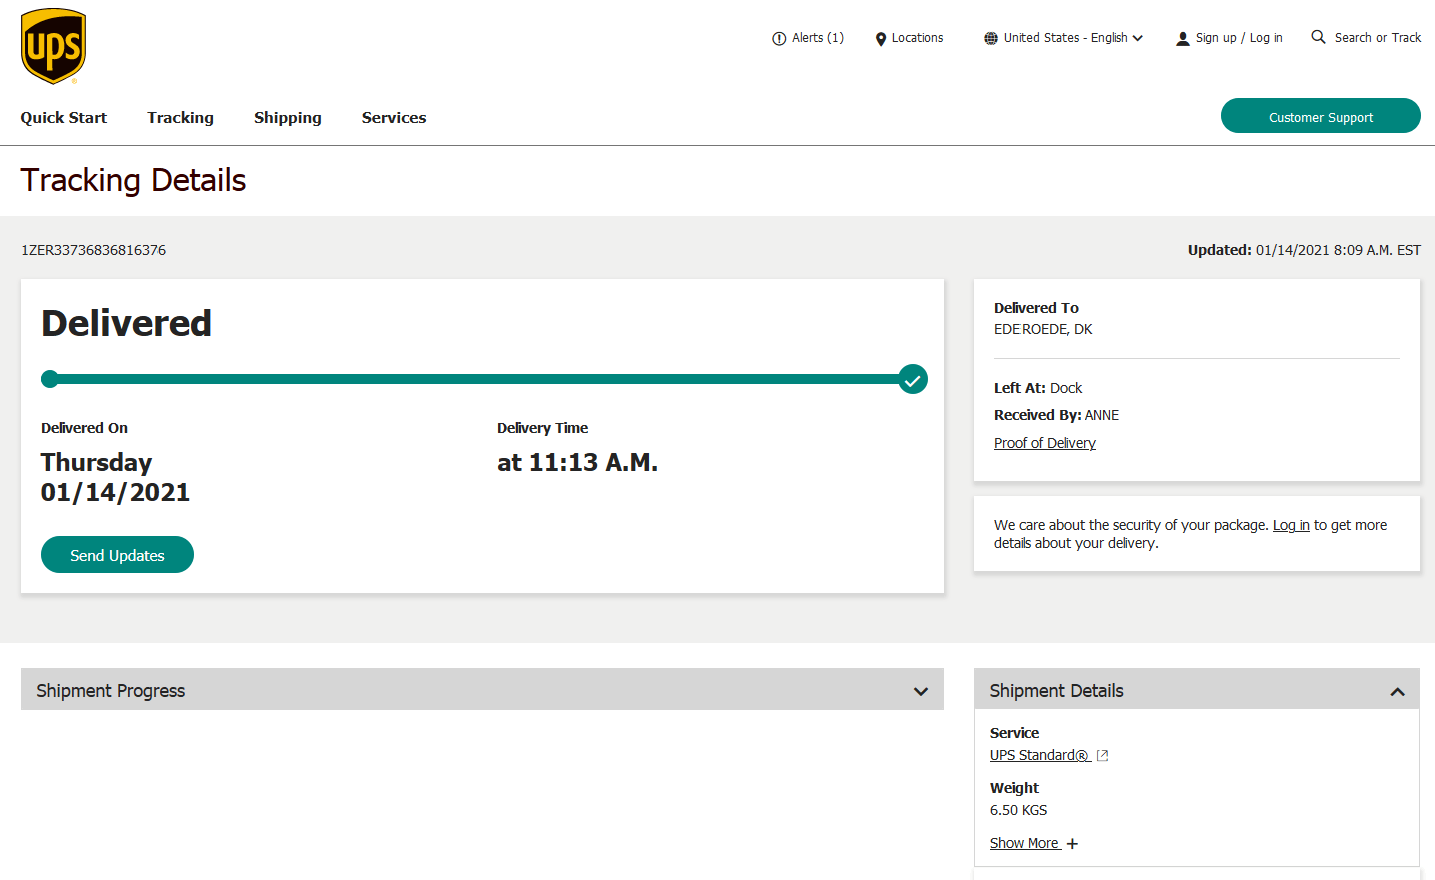Click the Tracking Details page heading

[133, 180]
